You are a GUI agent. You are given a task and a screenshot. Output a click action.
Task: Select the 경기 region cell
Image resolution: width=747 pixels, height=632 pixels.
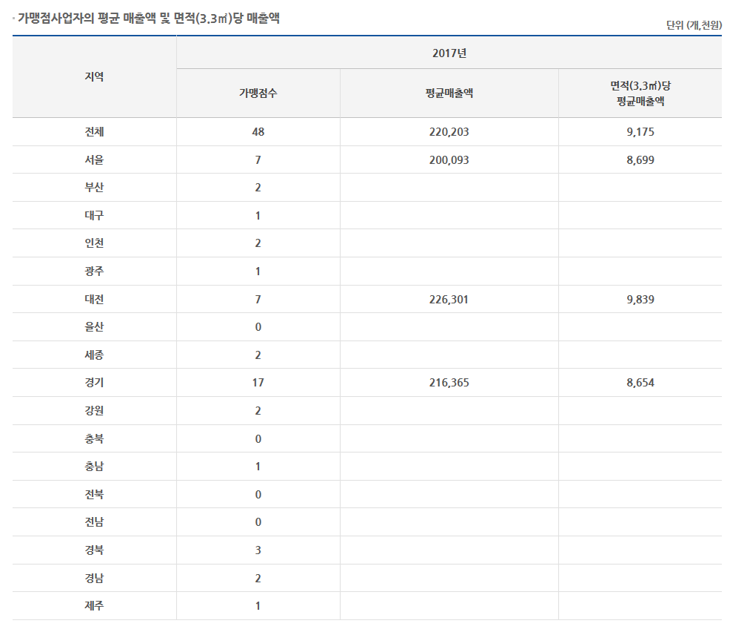(x=94, y=383)
